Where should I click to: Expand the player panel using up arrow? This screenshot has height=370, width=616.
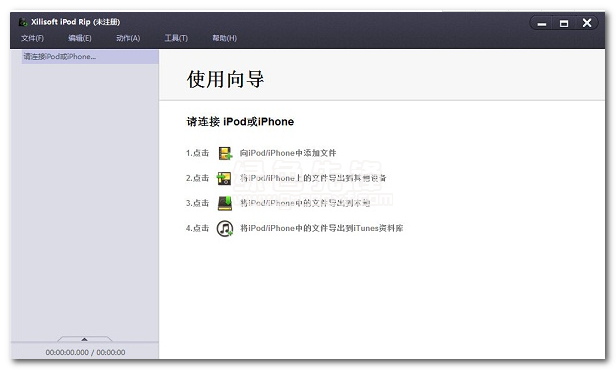click(84, 339)
